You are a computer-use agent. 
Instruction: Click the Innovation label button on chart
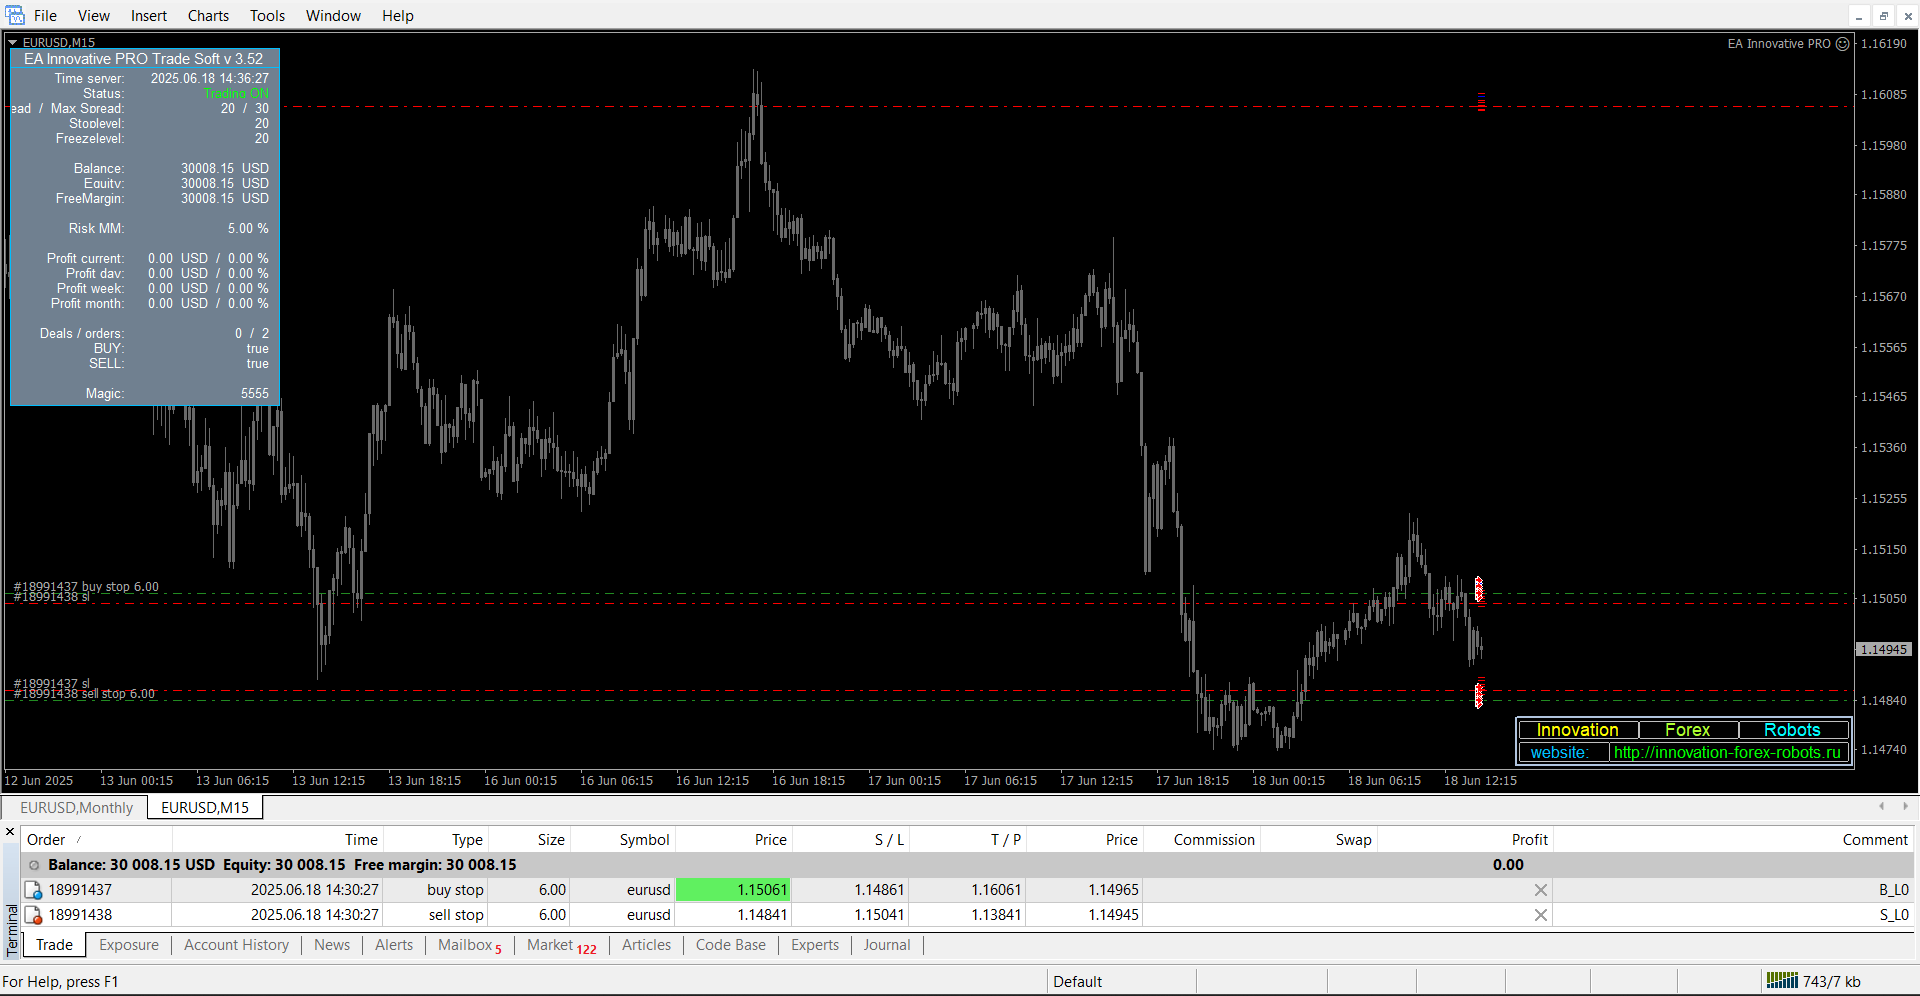pos(1577,730)
